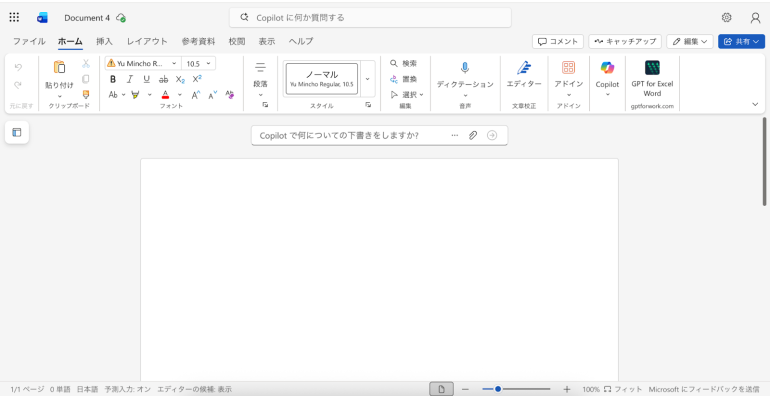This screenshot has height=396, width=770.
Task: Open the app launcher grid icon
Action: [x=14, y=18]
